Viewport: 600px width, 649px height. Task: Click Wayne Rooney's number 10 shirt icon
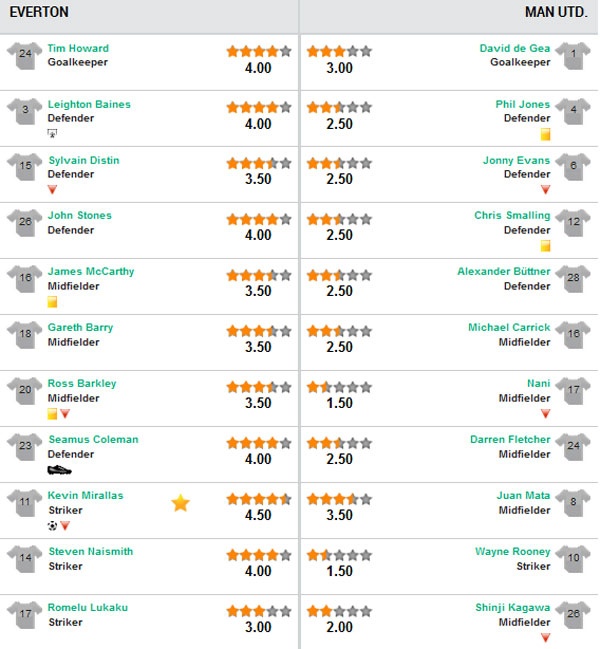[x=573, y=559]
